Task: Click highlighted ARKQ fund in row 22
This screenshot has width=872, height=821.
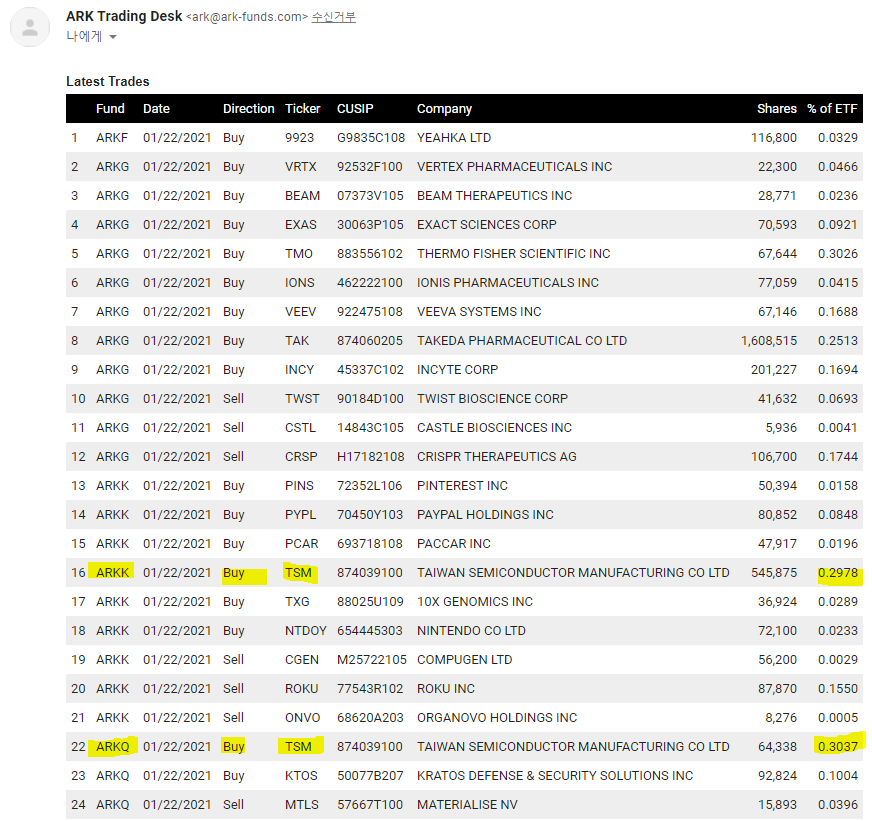Action: tap(113, 746)
